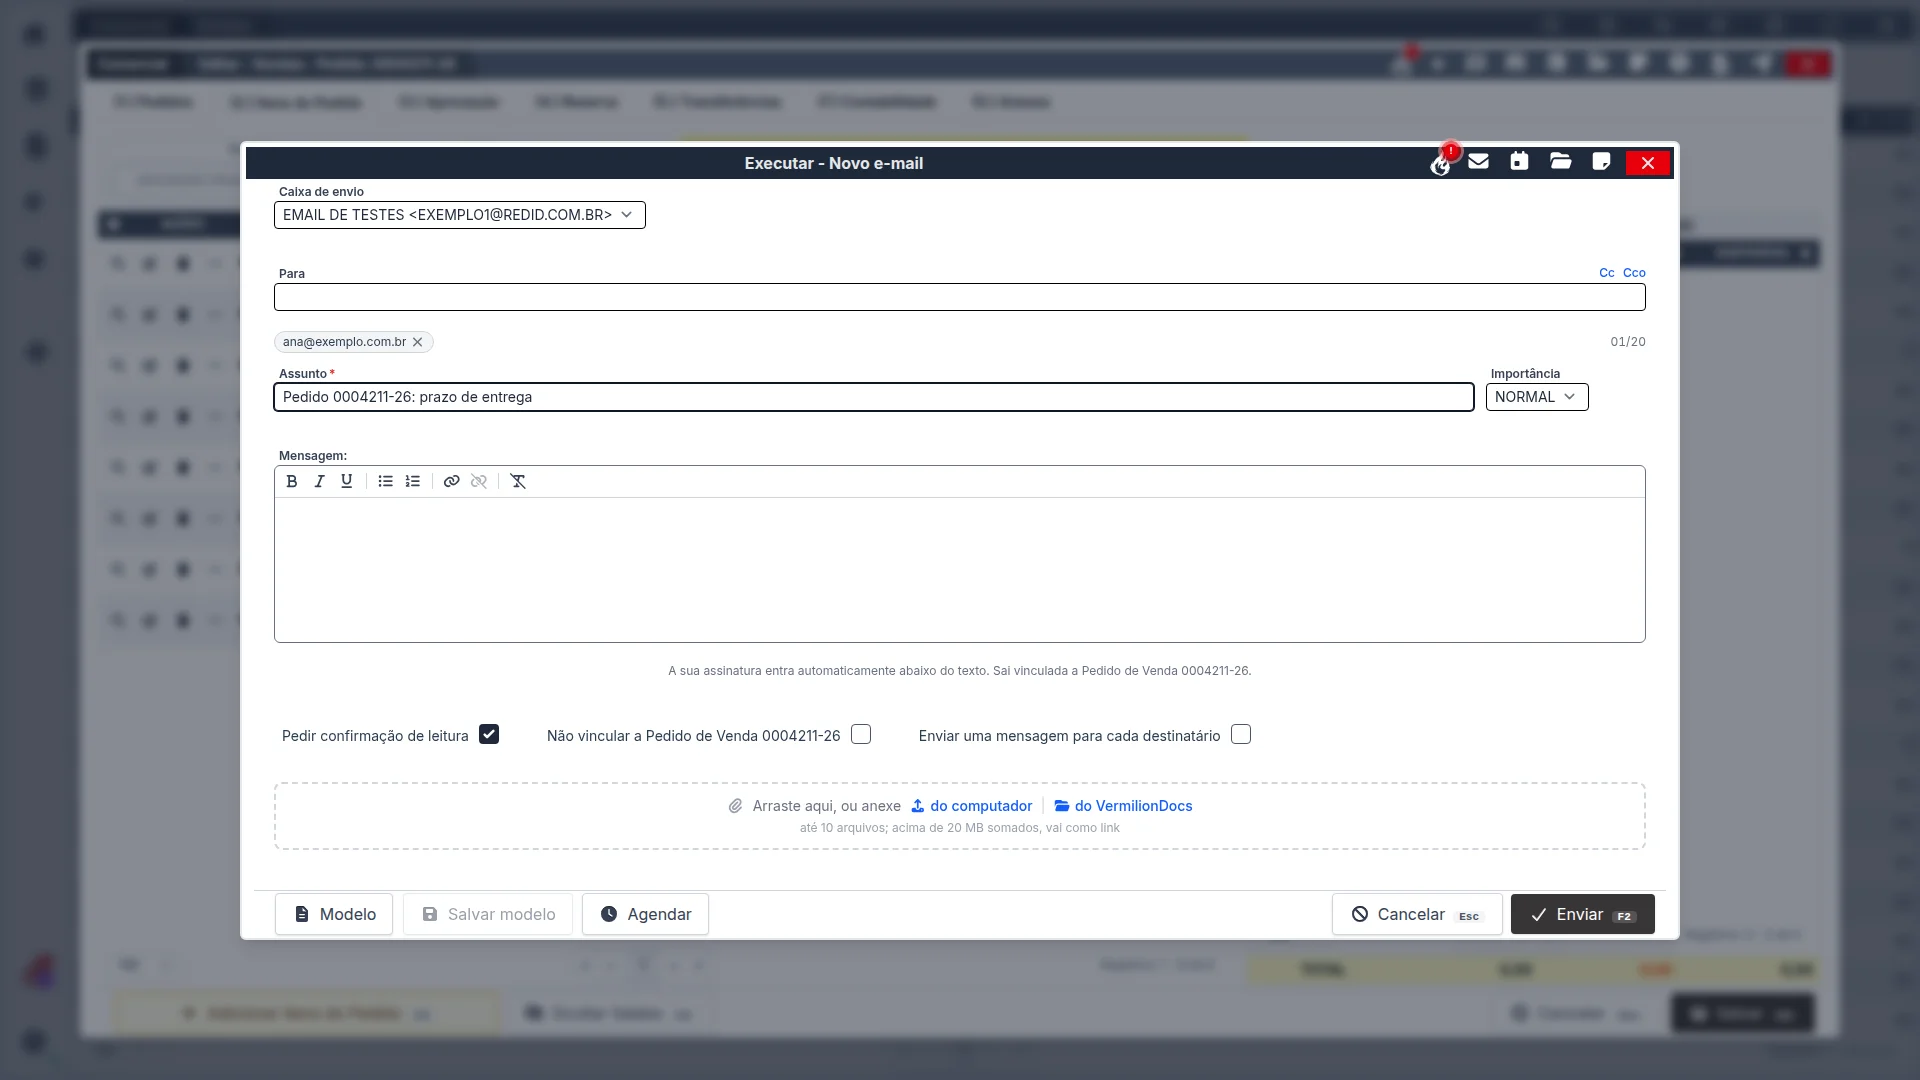The image size is (1920, 1080).
Task: Attach file do computador
Action: [x=971, y=806]
